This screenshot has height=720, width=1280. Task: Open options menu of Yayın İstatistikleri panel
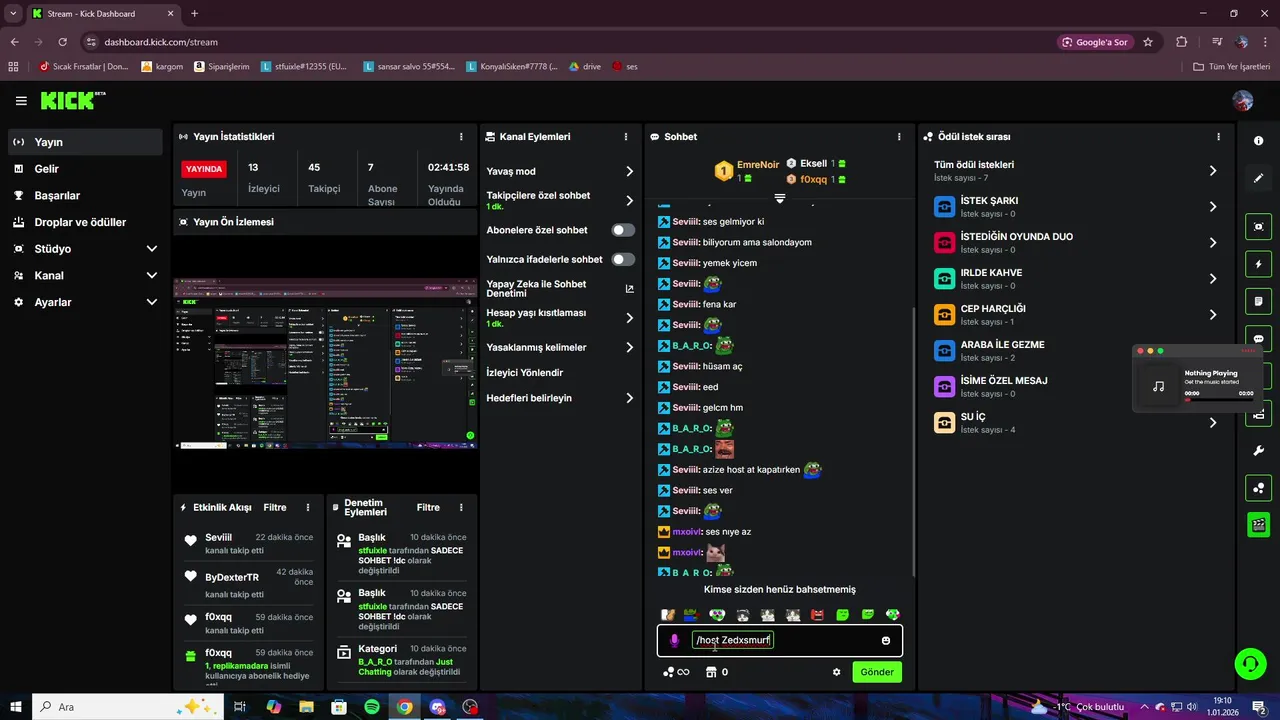click(x=461, y=137)
